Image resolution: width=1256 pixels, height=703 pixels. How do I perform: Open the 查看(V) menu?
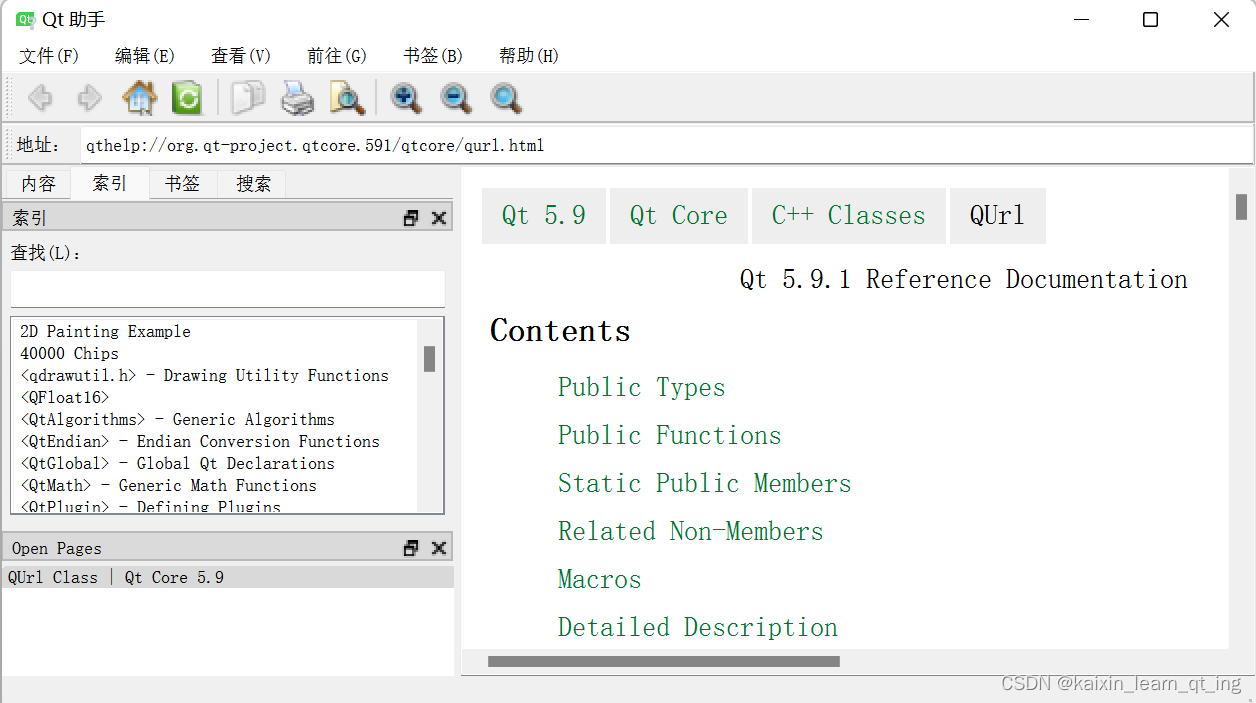coord(241,56)
